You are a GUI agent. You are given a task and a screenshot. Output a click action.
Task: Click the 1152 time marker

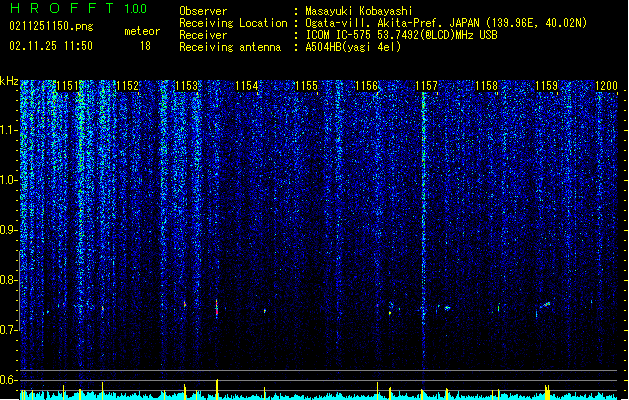click(x=127, y=86)
